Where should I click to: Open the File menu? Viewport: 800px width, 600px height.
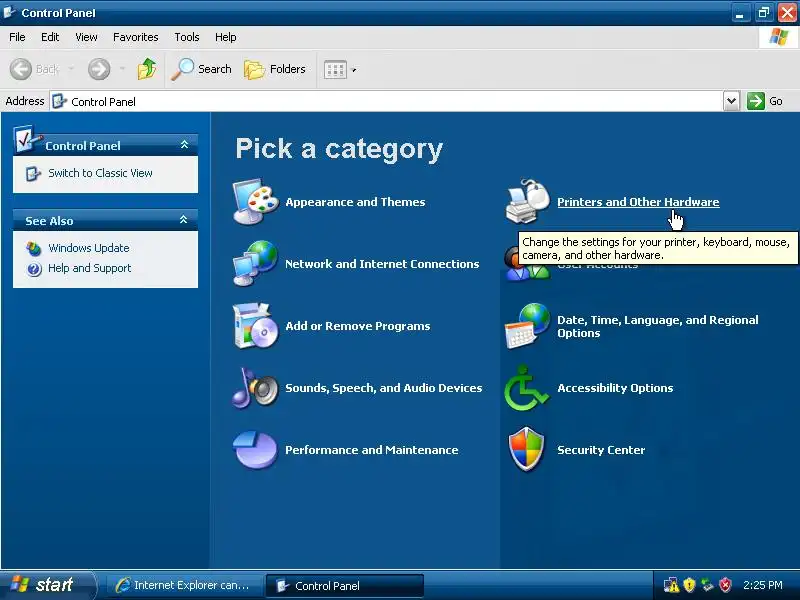[x=17, y=37]
